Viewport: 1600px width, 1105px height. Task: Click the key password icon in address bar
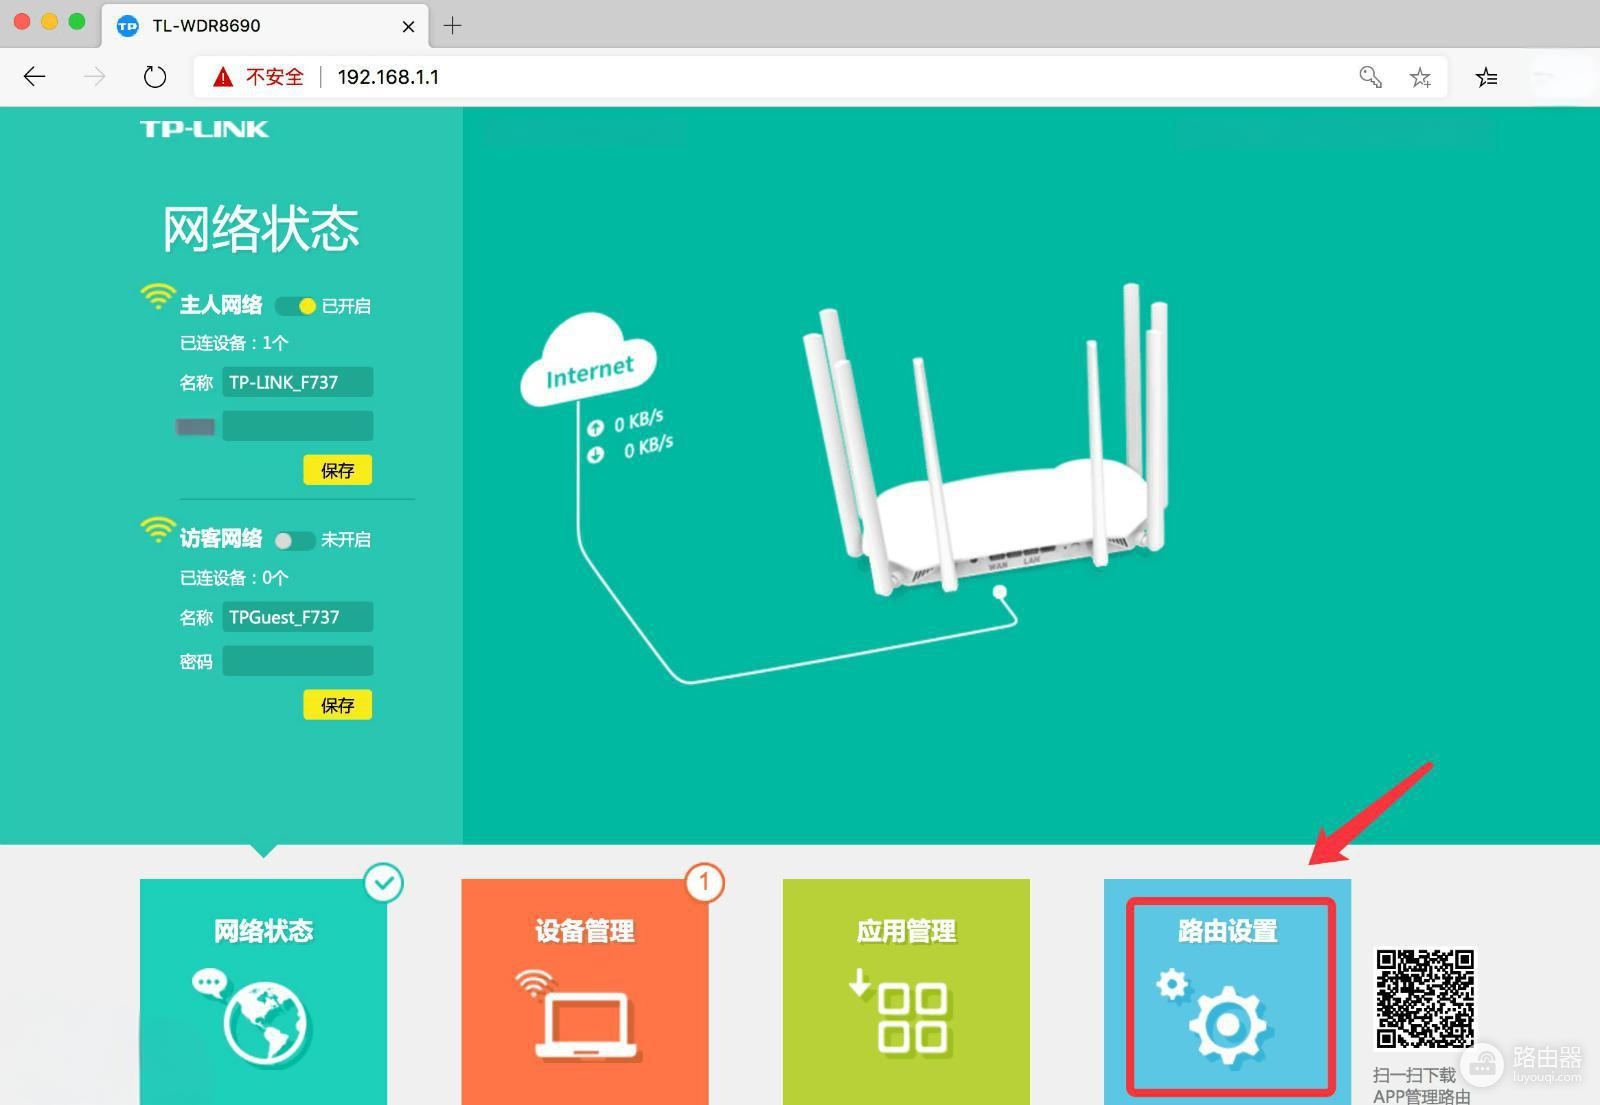point(1370,77)
